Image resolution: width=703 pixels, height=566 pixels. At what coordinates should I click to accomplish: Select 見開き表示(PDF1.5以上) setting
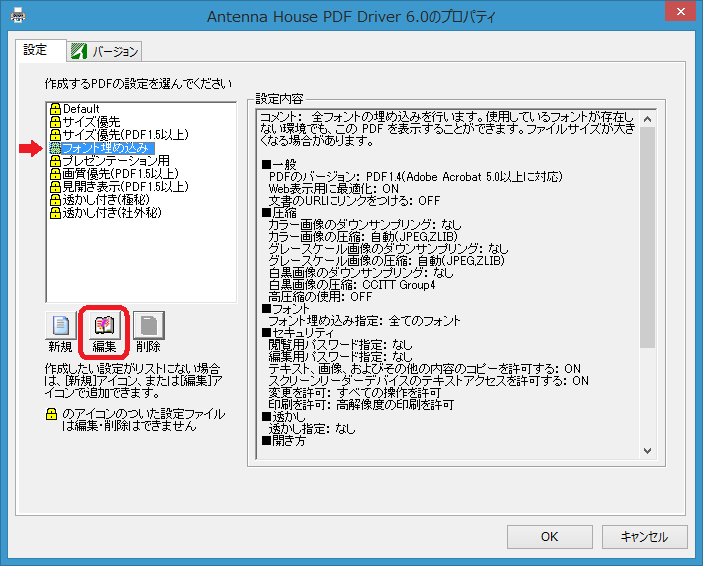126,187
